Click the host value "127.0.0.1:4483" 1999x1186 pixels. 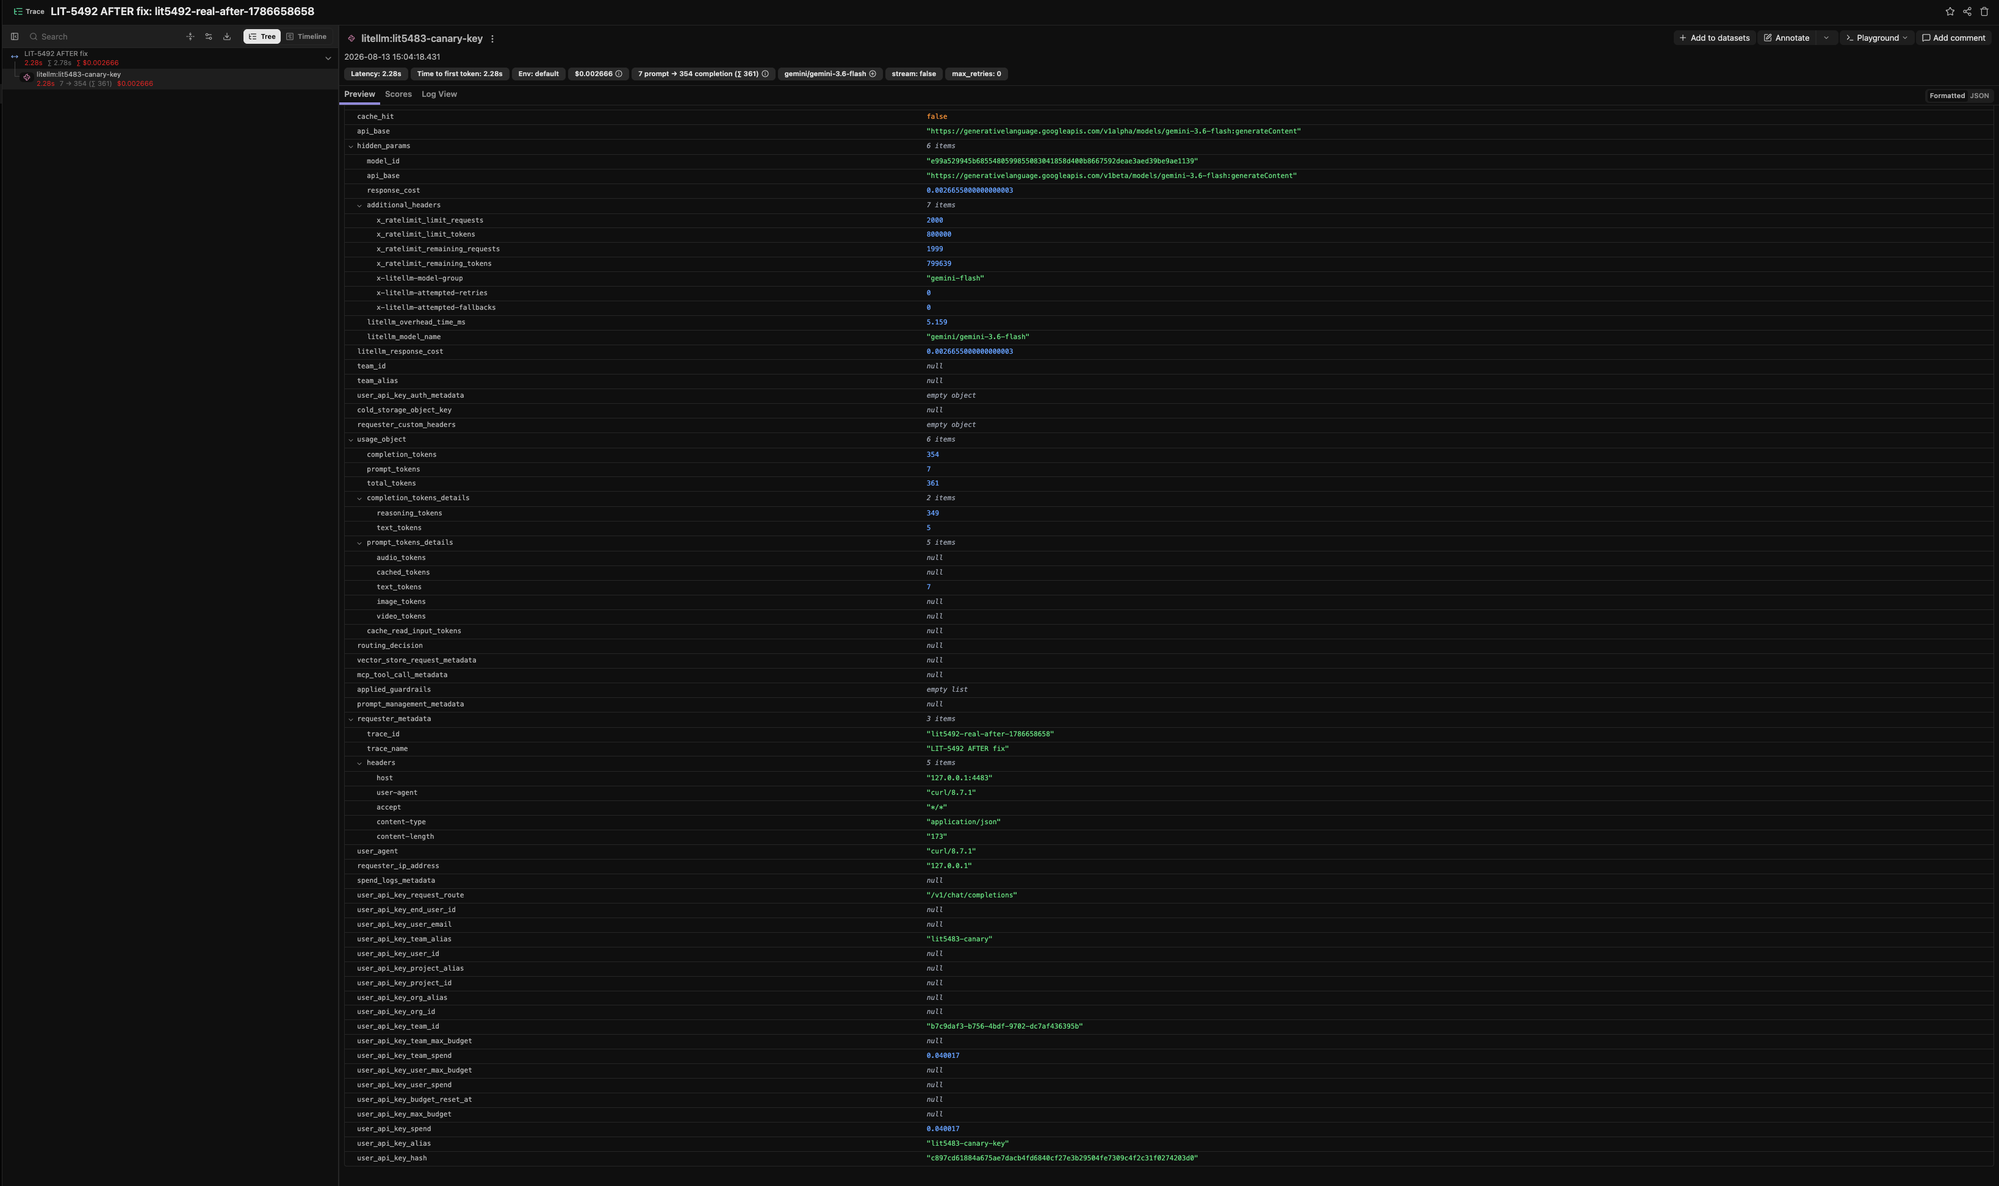[959, 778]
